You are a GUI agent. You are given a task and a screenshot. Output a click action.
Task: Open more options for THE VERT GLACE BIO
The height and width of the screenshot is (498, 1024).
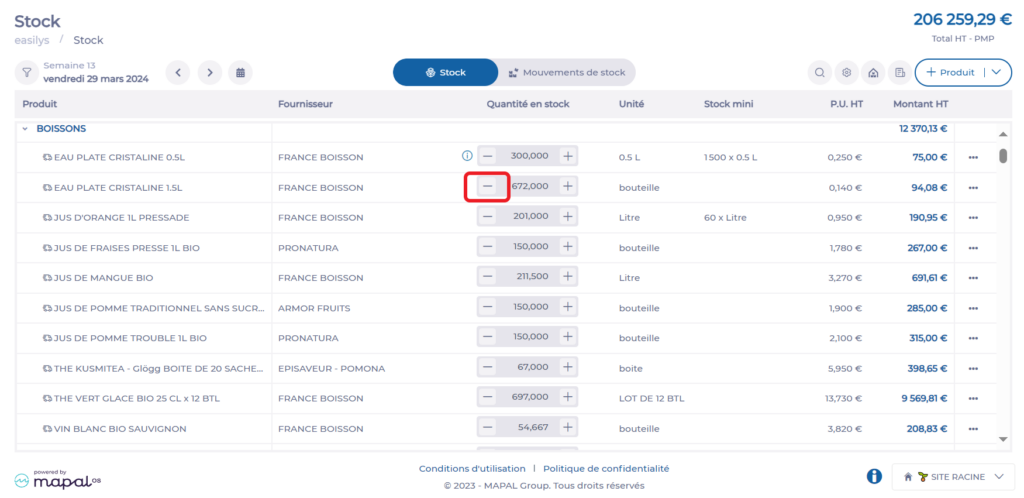[x=973, y=399]
